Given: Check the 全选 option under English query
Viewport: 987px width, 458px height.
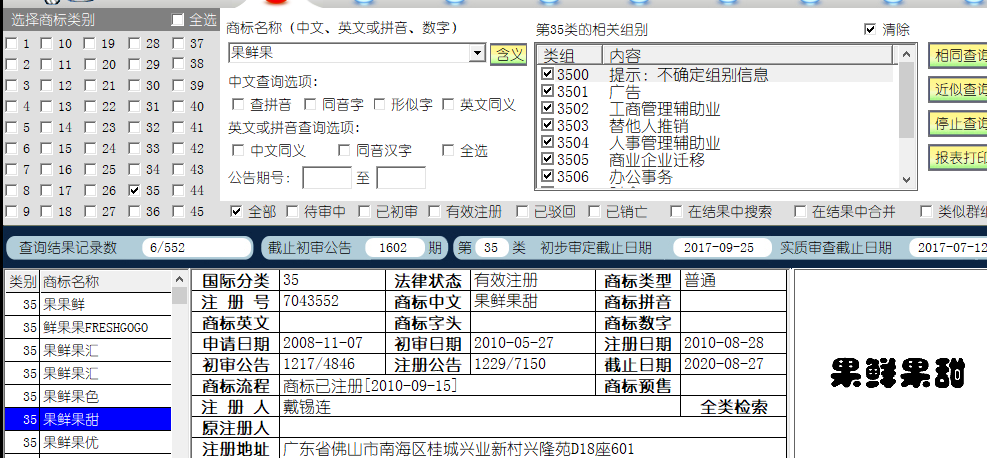Looking at the screenshot, I should point(448,150).
